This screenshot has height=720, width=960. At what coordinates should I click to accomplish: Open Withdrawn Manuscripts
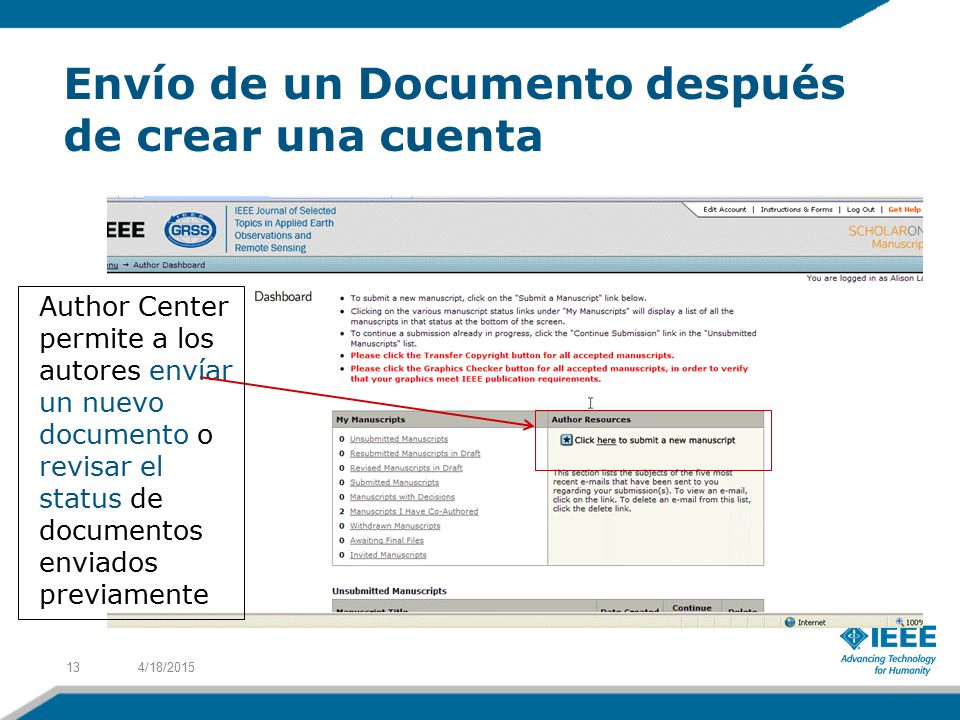point(395,526)
